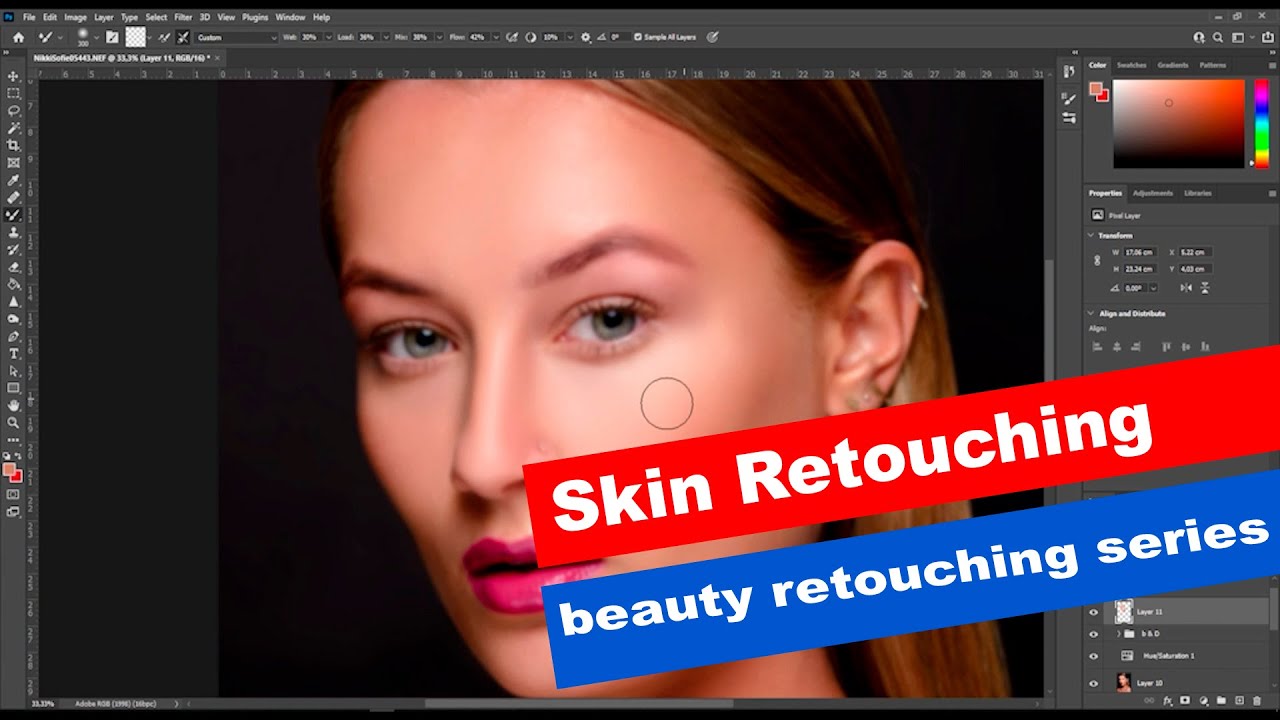Open the Wet percentage dropdown
The width and height of the screenshot is (1280, 720).
click(328, 37)
